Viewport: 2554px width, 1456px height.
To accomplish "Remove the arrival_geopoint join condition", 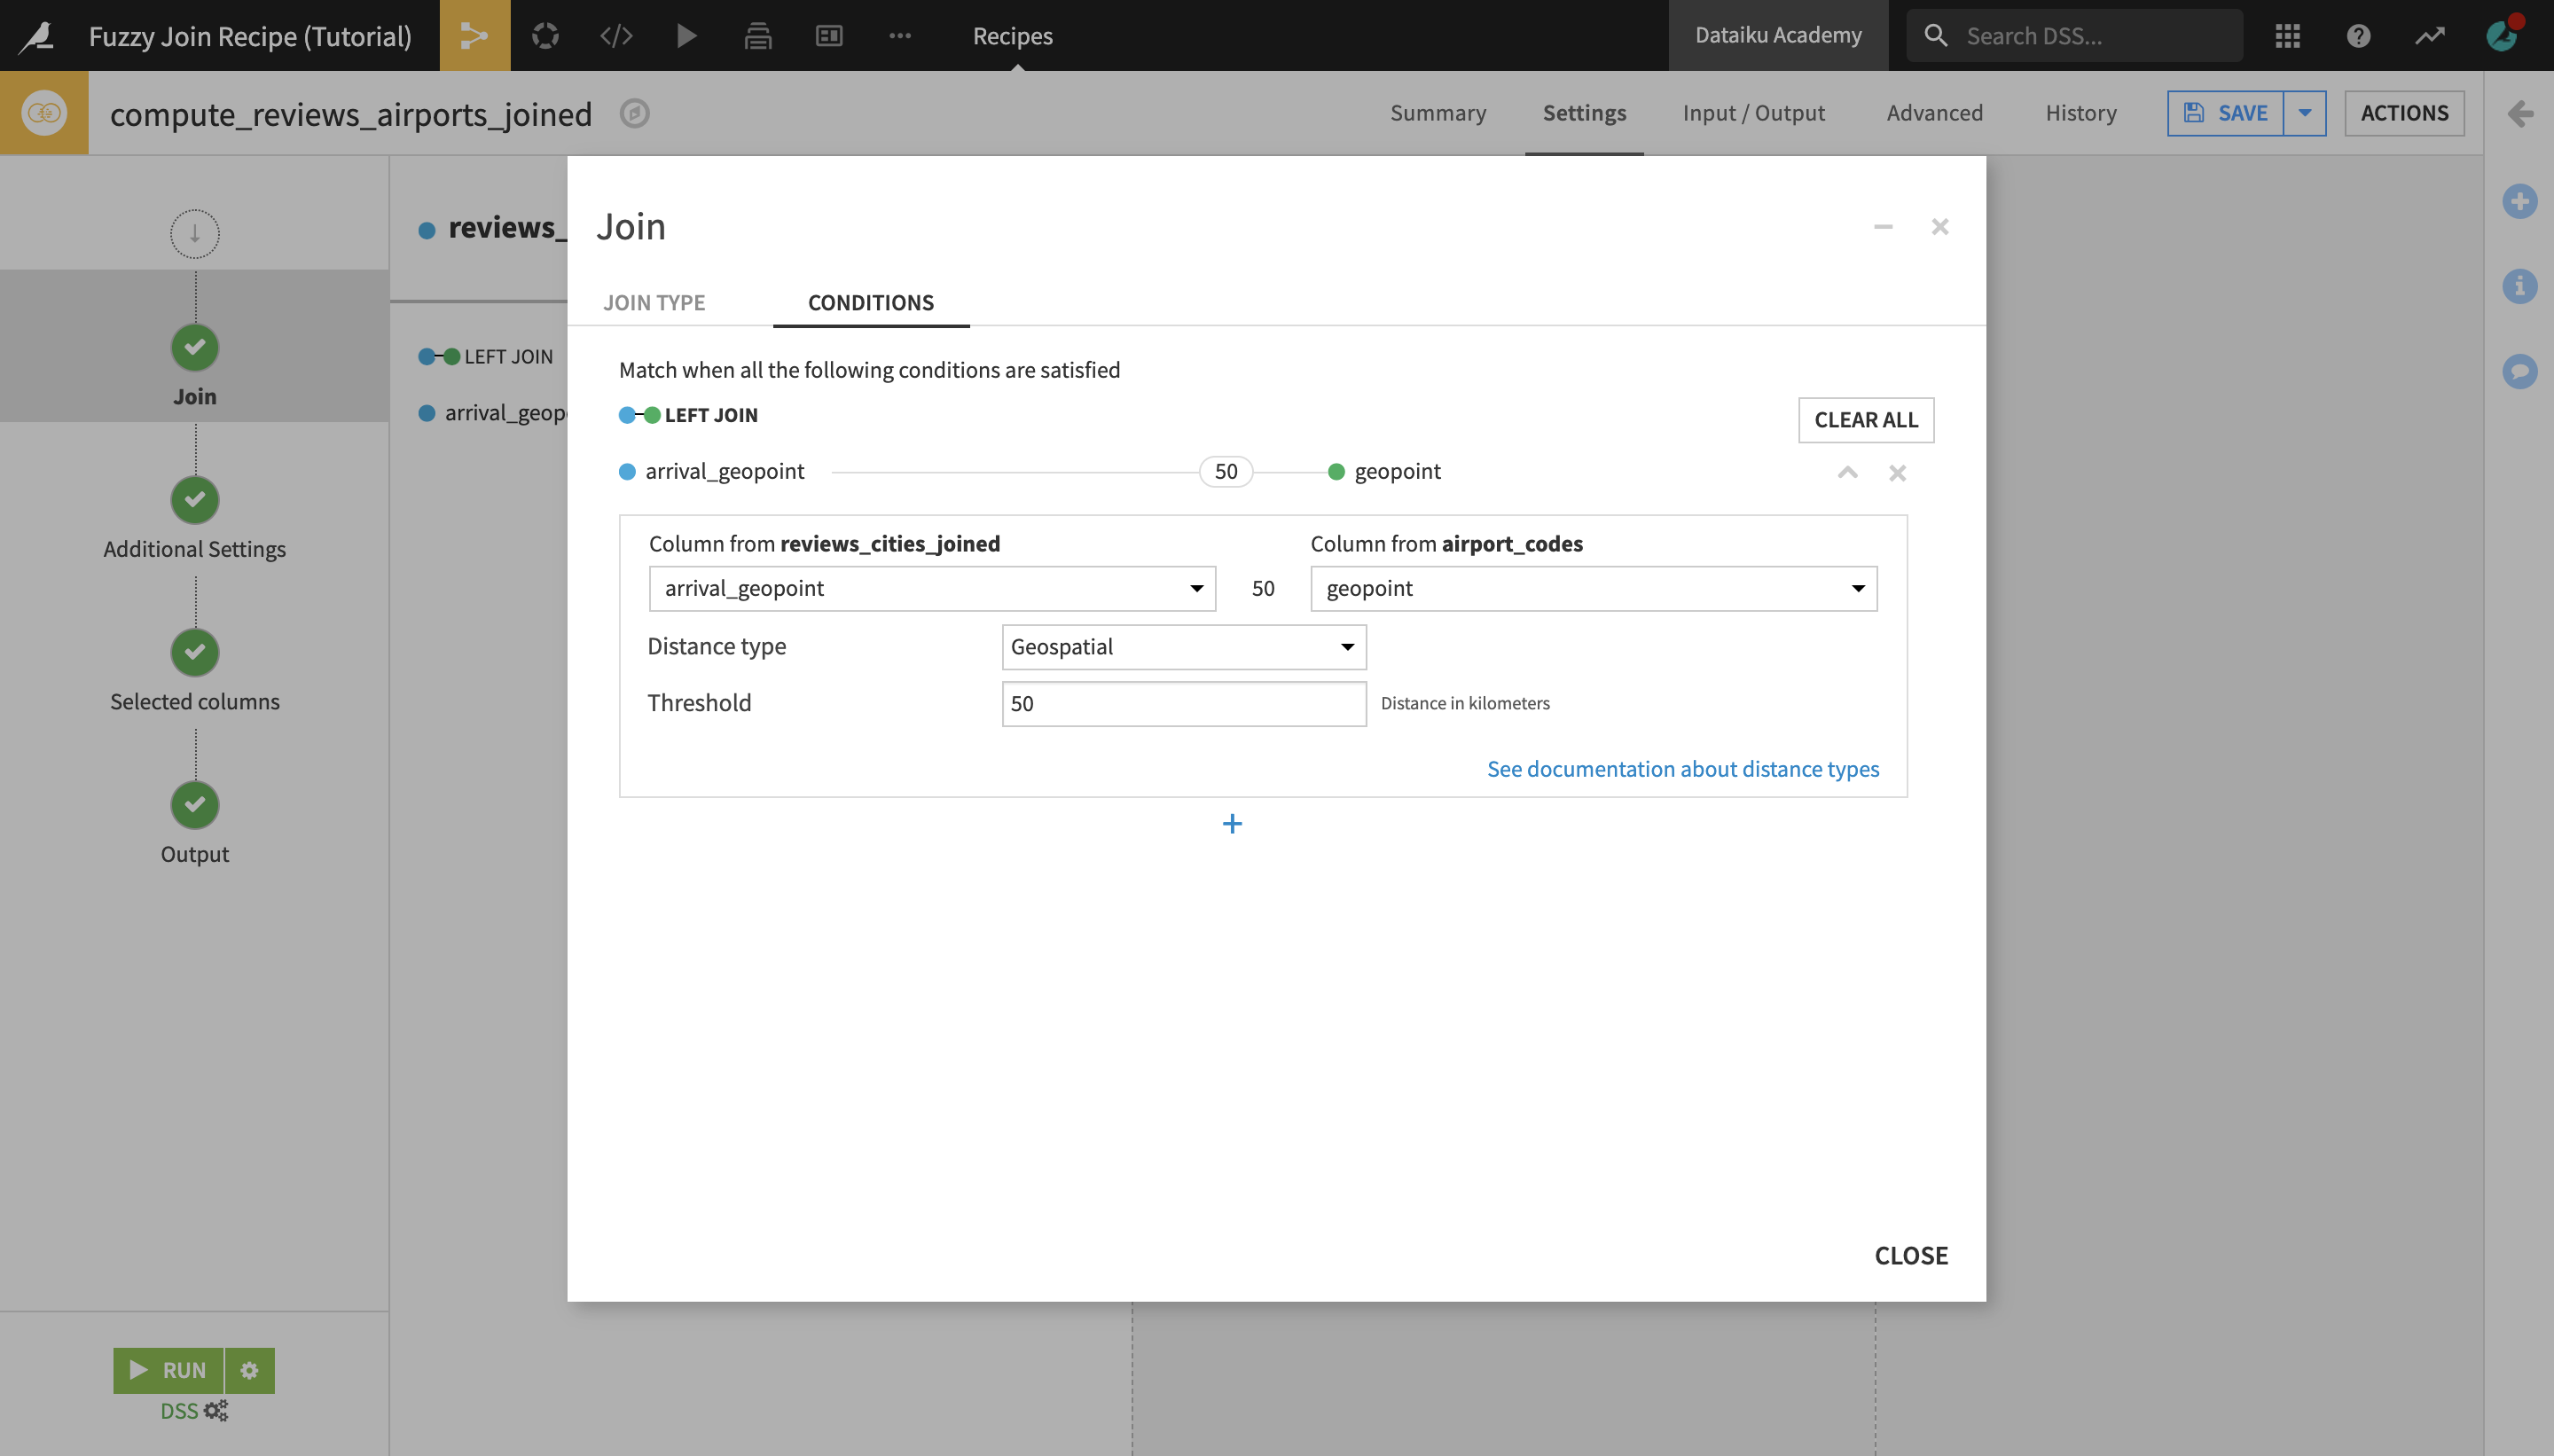I will tap(1897, 473).
